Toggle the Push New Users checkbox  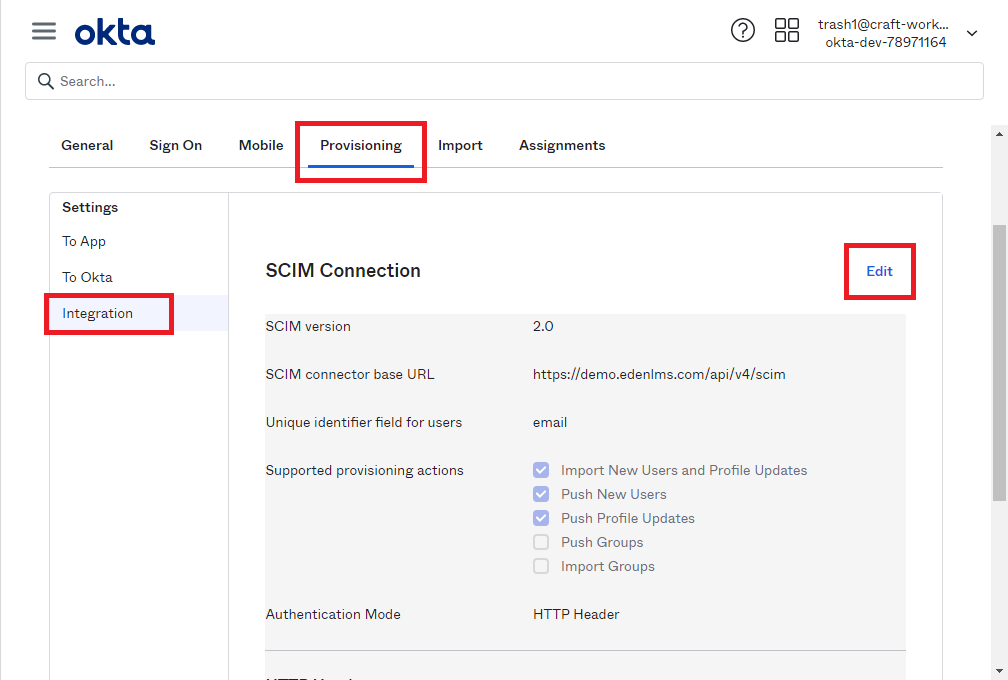tap(541, 494)
